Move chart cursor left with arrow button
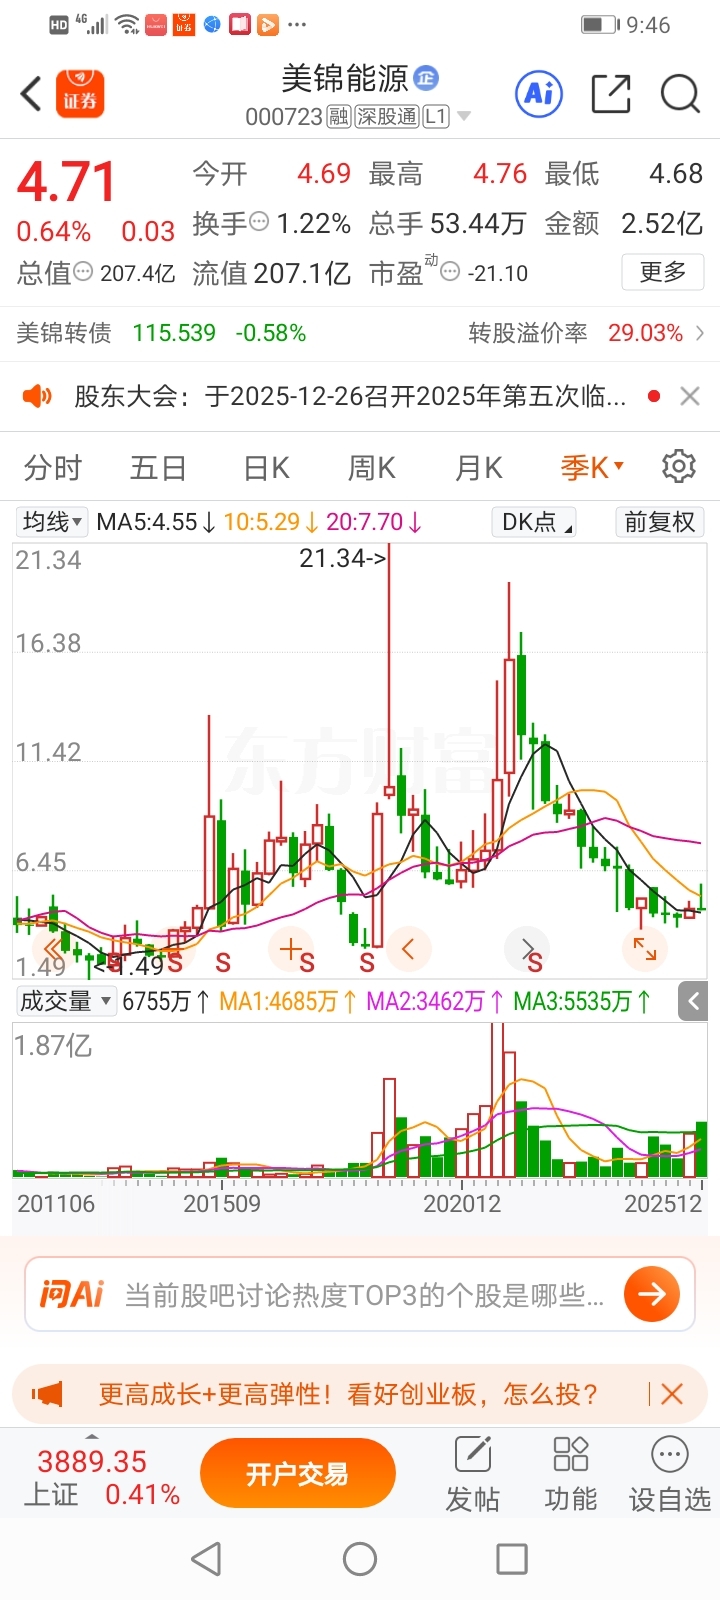Image resolution: width=720 pixels, height=1600 pixels. pos(408,948)
